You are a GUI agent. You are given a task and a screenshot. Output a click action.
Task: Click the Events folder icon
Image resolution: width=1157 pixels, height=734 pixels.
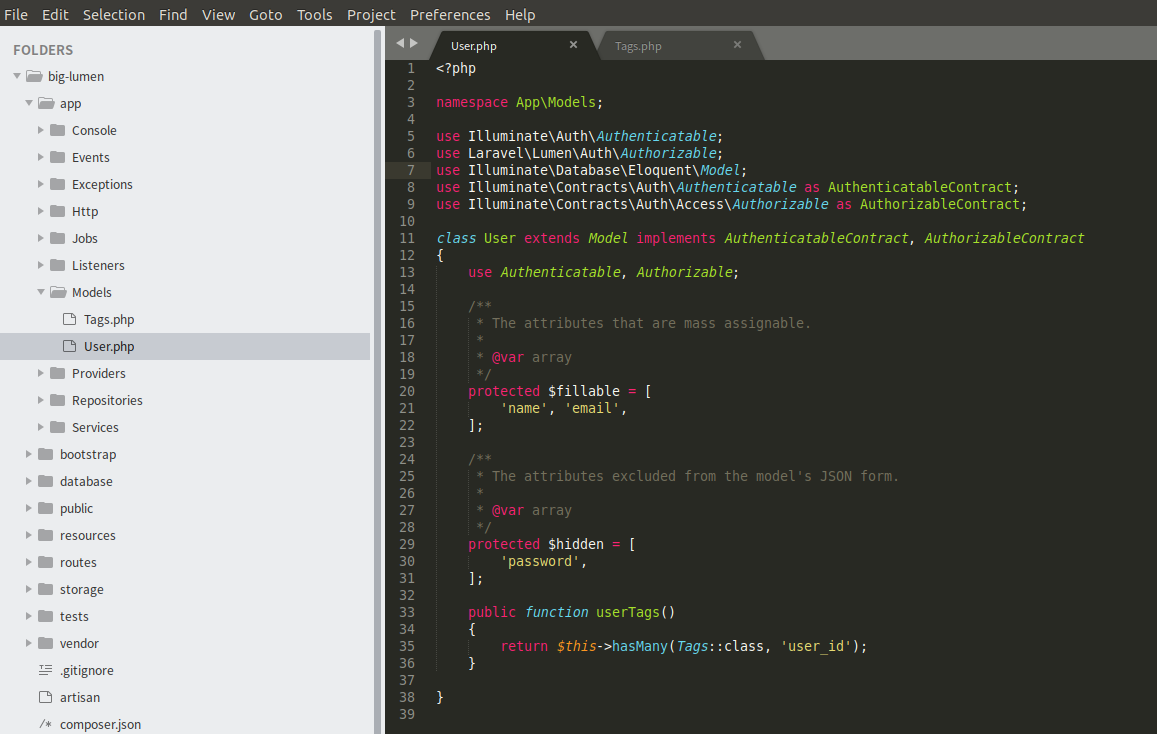click(58, 157)
